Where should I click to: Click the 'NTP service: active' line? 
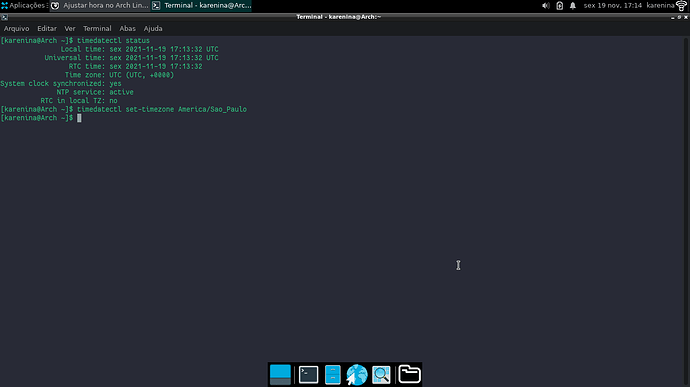click(95, 92)
